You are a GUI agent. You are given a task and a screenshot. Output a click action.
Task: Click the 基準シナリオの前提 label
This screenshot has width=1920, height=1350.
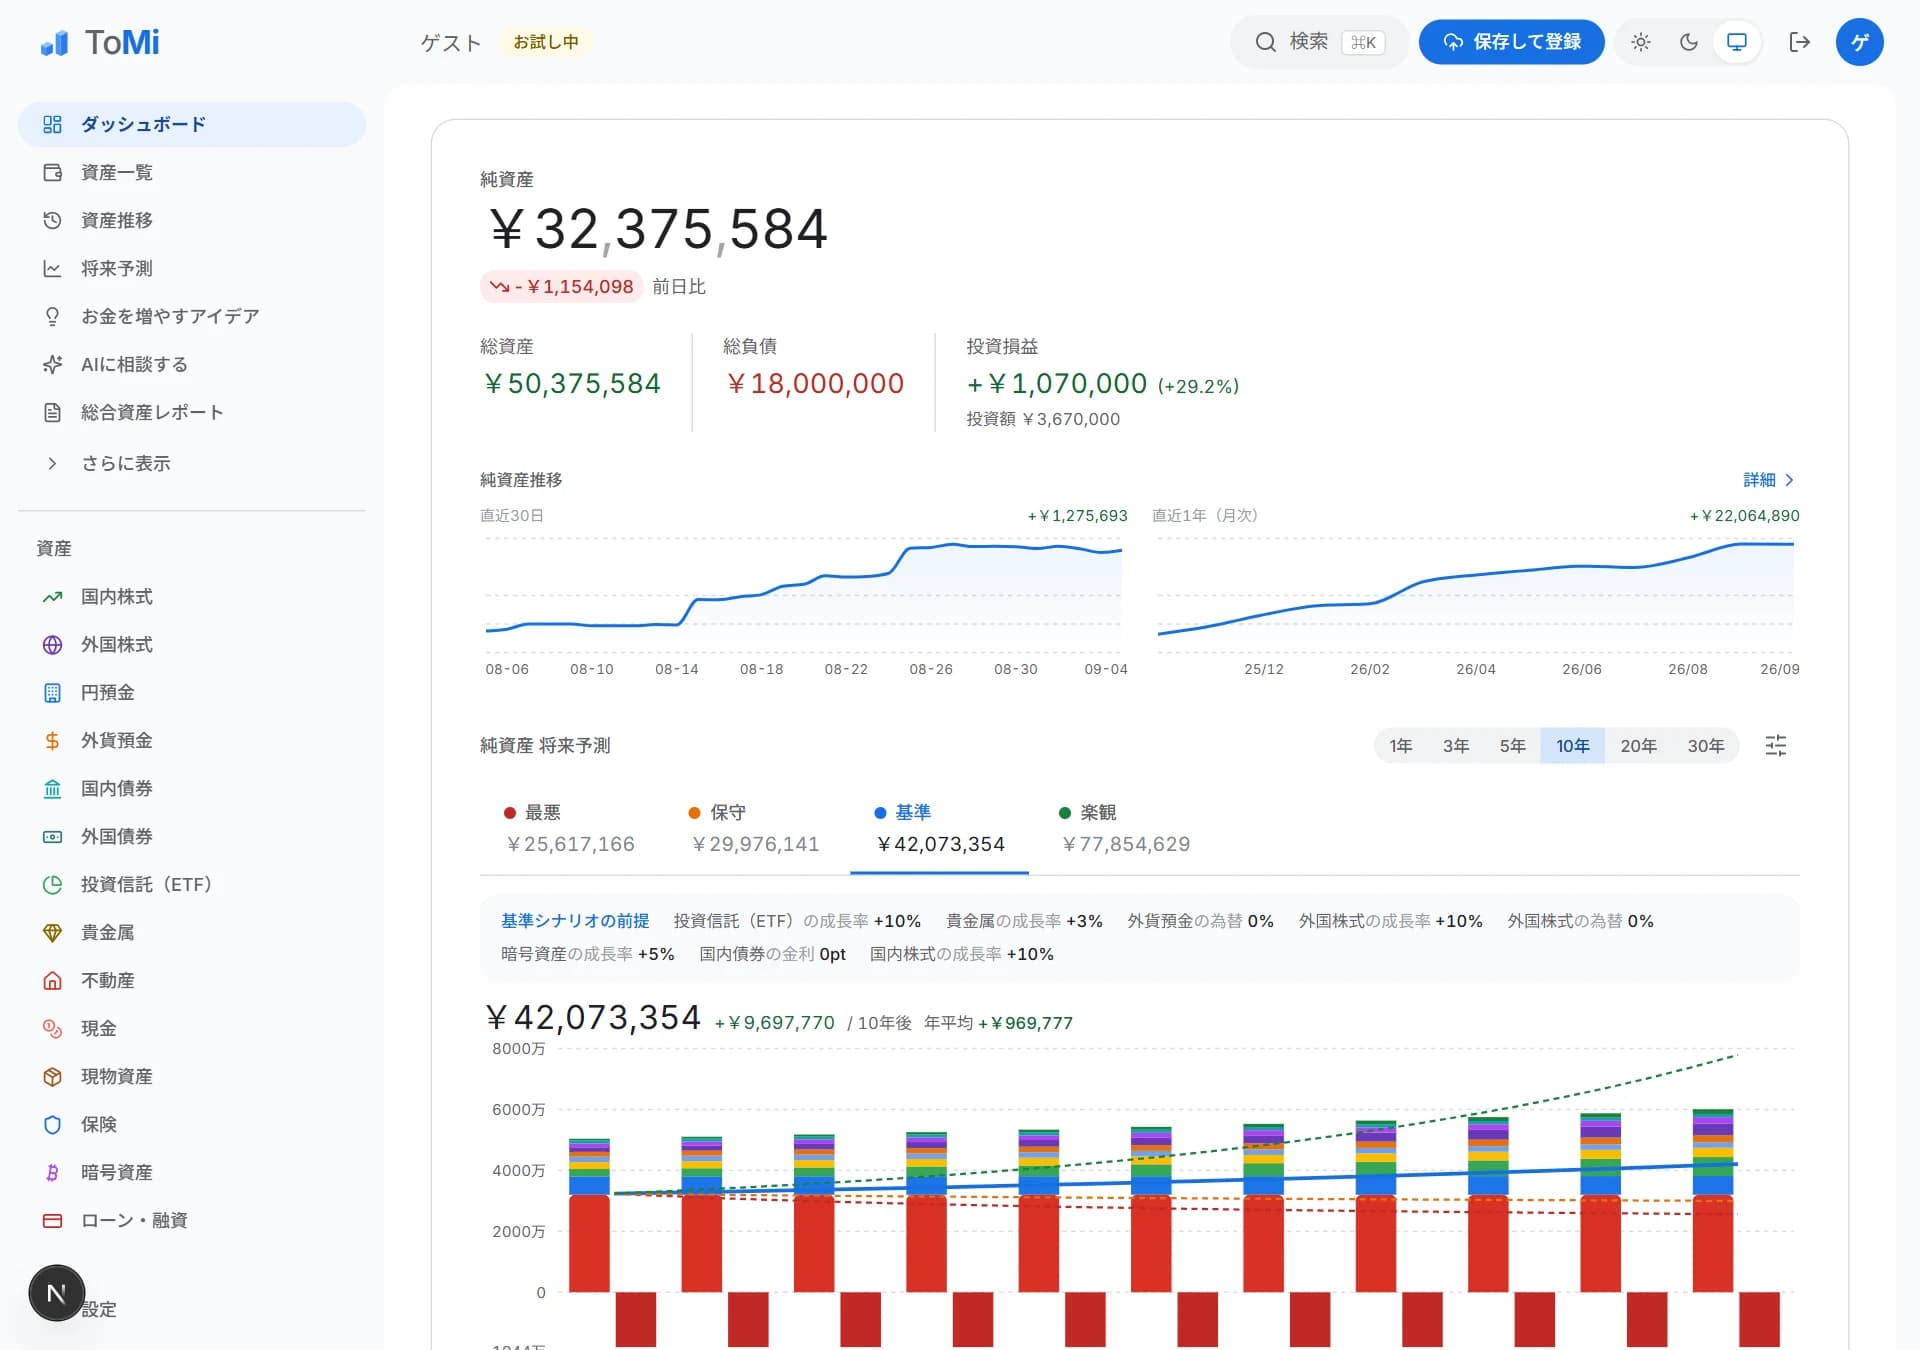pos(575,921)
